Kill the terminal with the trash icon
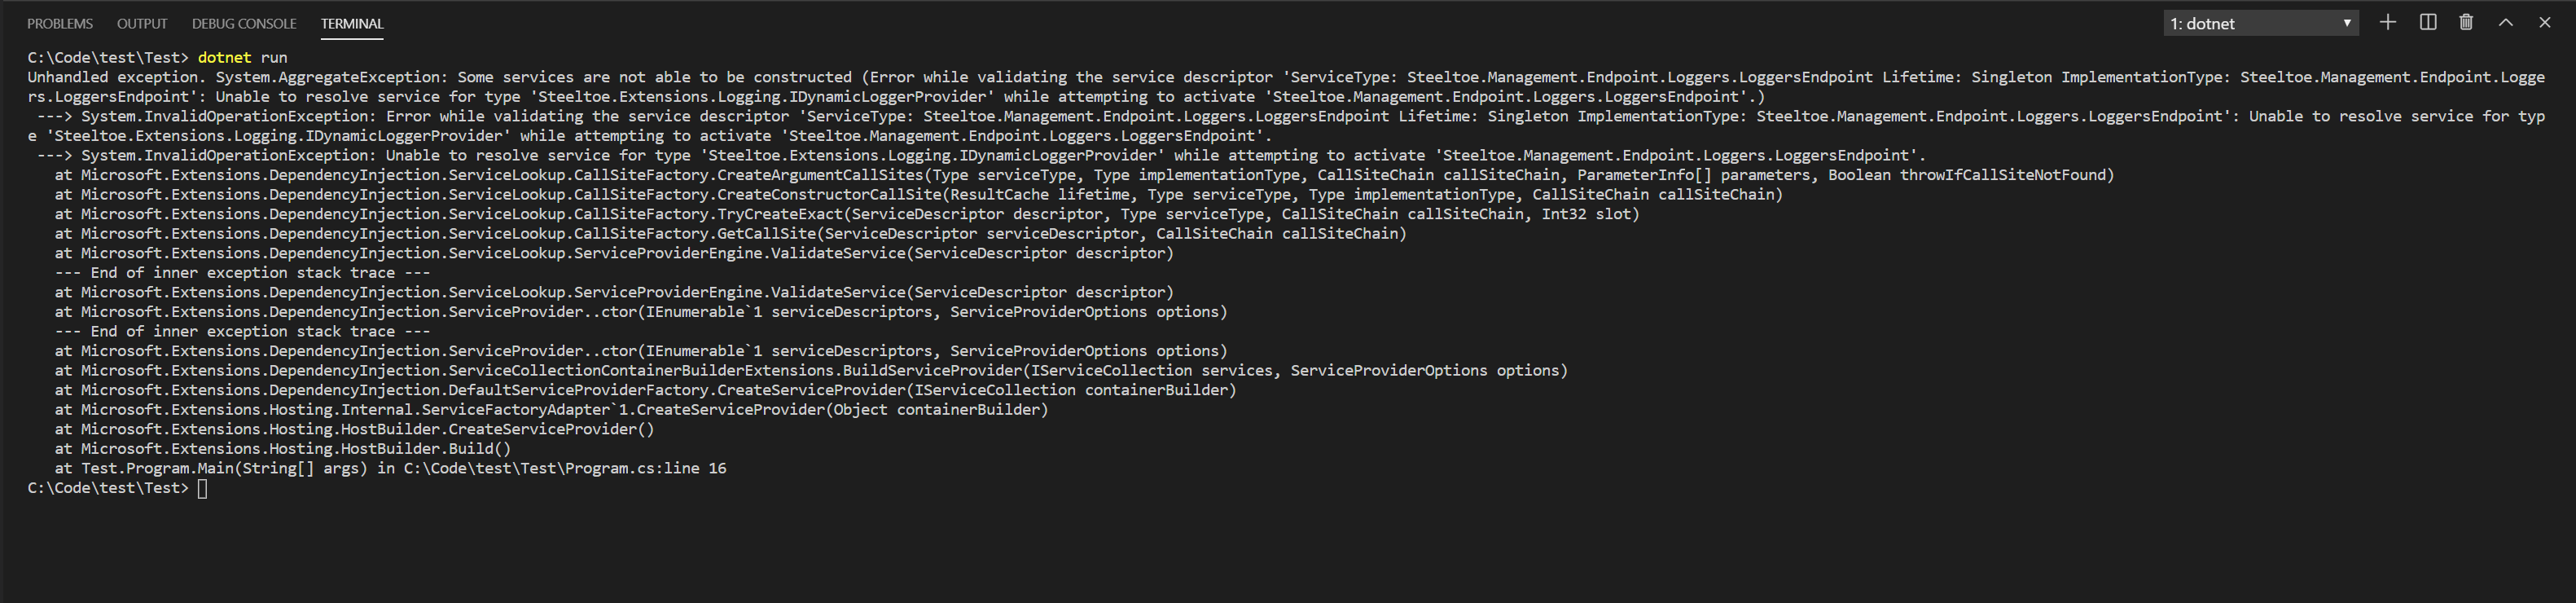Viewport: 2576px width, 603px height. point(2466,22)
